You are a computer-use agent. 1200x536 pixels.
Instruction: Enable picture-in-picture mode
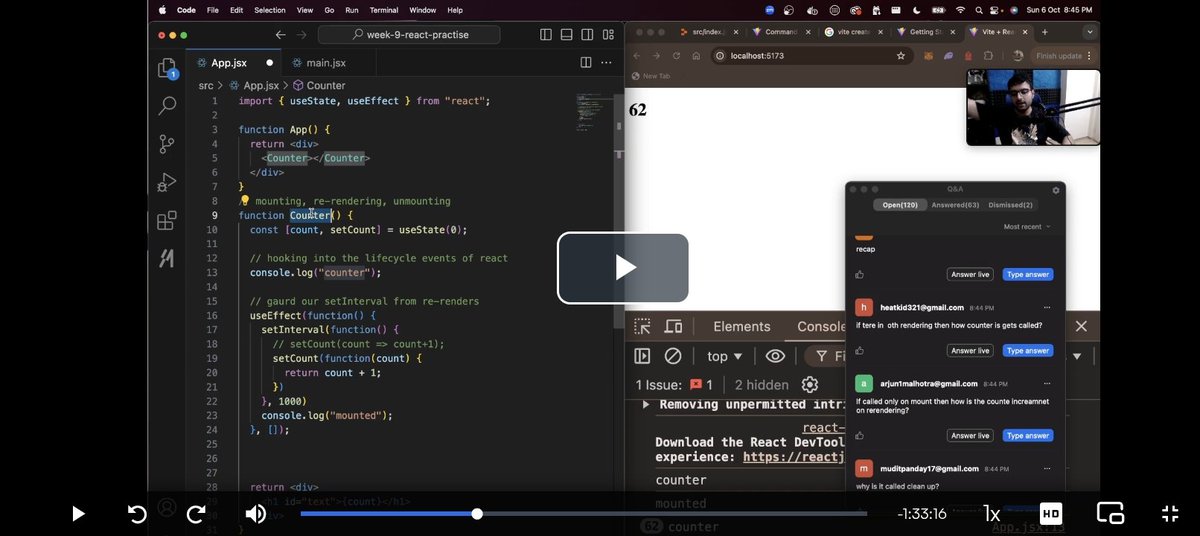pyautogui.click(x=1110, y=513)
